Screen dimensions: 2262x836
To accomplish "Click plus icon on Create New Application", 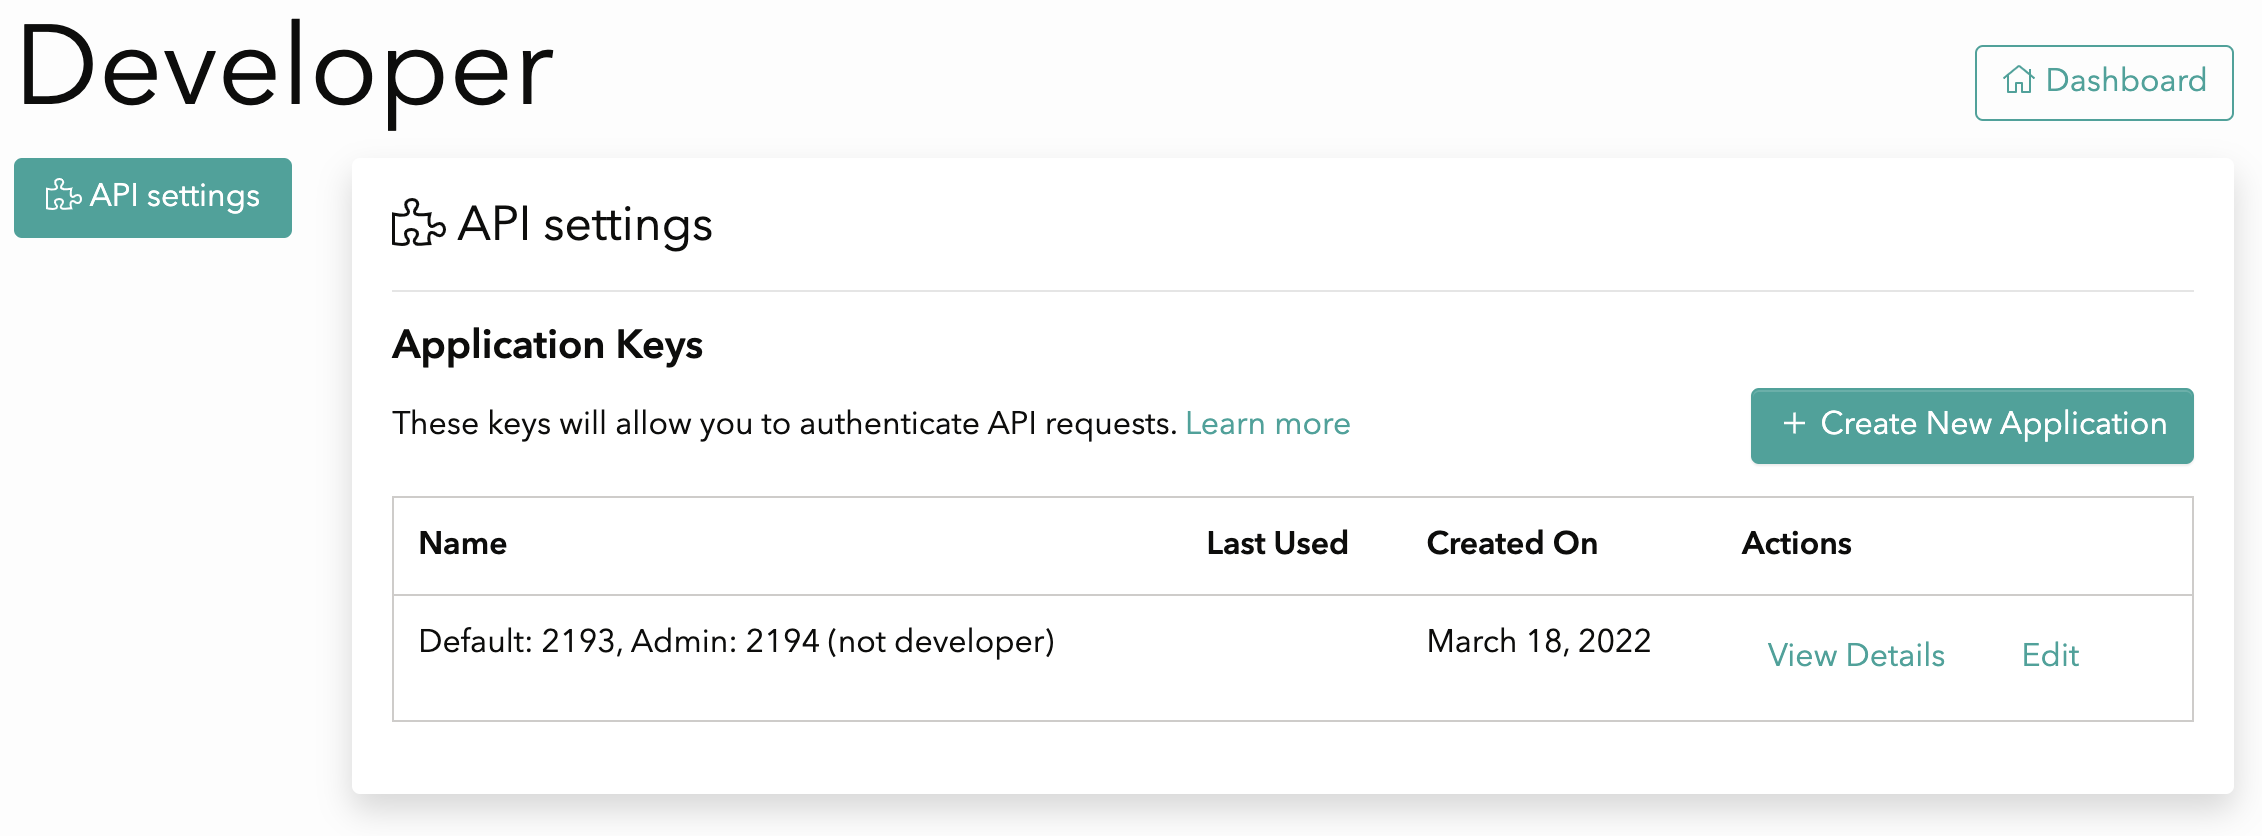I will 1794,424.
